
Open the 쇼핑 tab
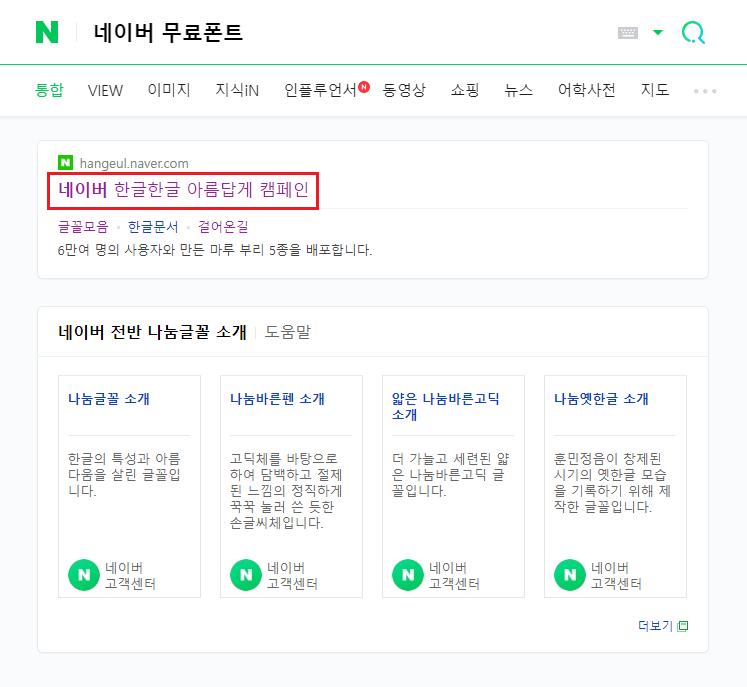coord(465,90)
